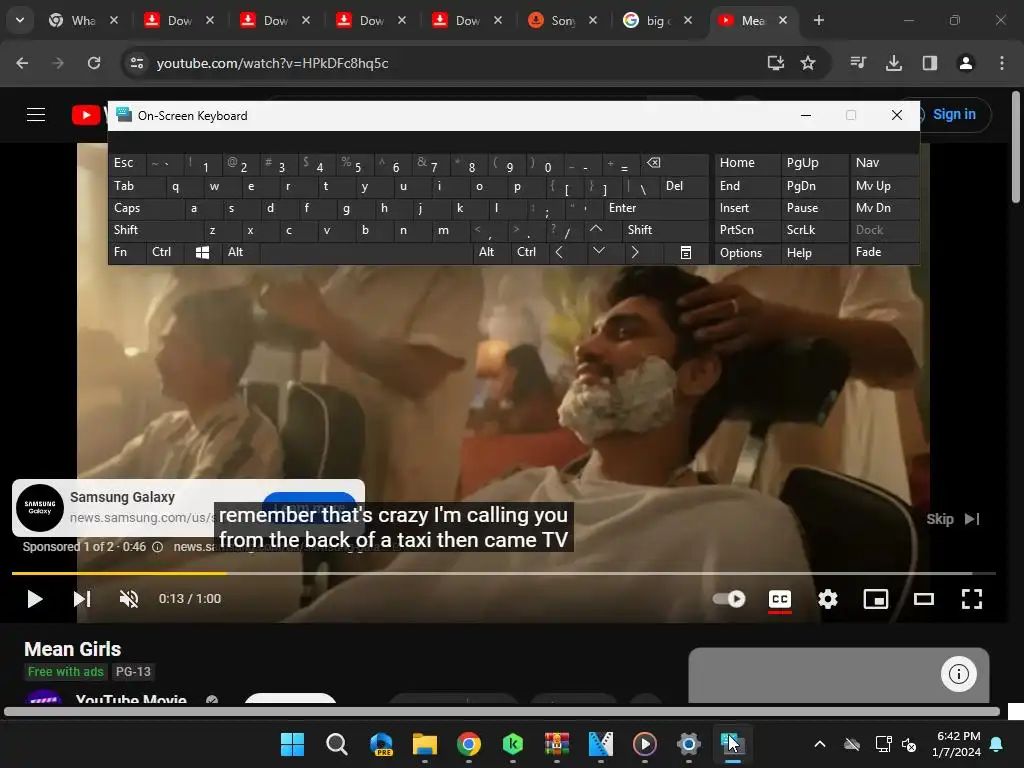Toggle Fn key on on-screen keyboard
Image resolution: width=1024 pixels, height=768 pixels.
tap(127, 252)
